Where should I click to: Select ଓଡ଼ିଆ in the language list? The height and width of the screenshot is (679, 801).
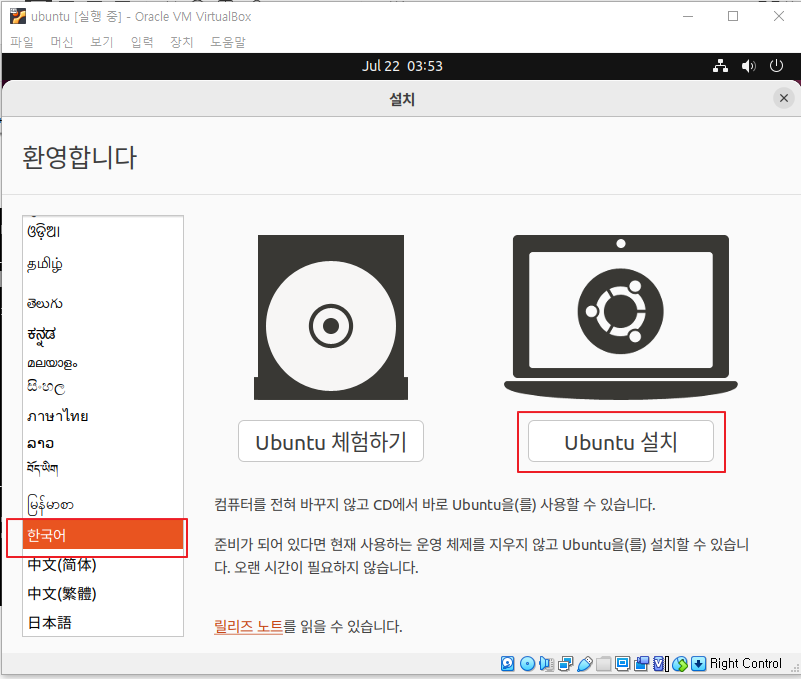point(103,231)
